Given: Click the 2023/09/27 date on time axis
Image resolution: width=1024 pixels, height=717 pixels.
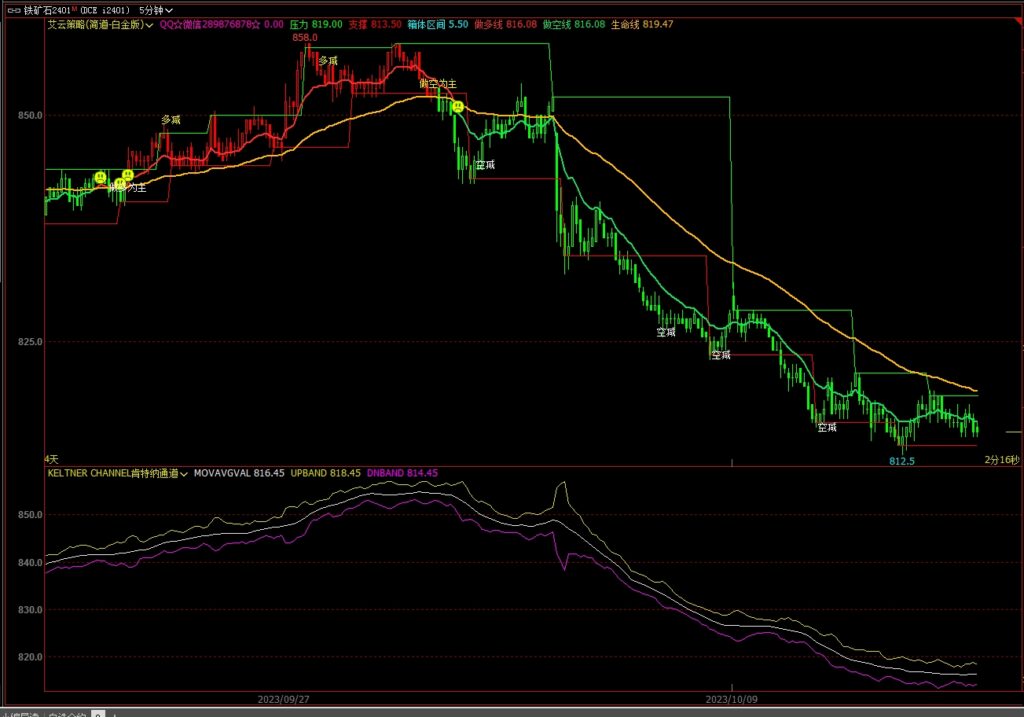Looking at the screenshot, I should coord(283,700).
